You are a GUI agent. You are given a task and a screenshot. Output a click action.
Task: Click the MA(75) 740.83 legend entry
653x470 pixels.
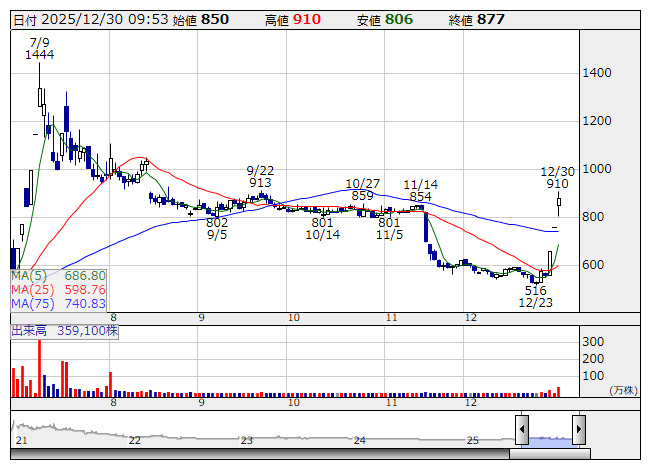pos(58,304)
